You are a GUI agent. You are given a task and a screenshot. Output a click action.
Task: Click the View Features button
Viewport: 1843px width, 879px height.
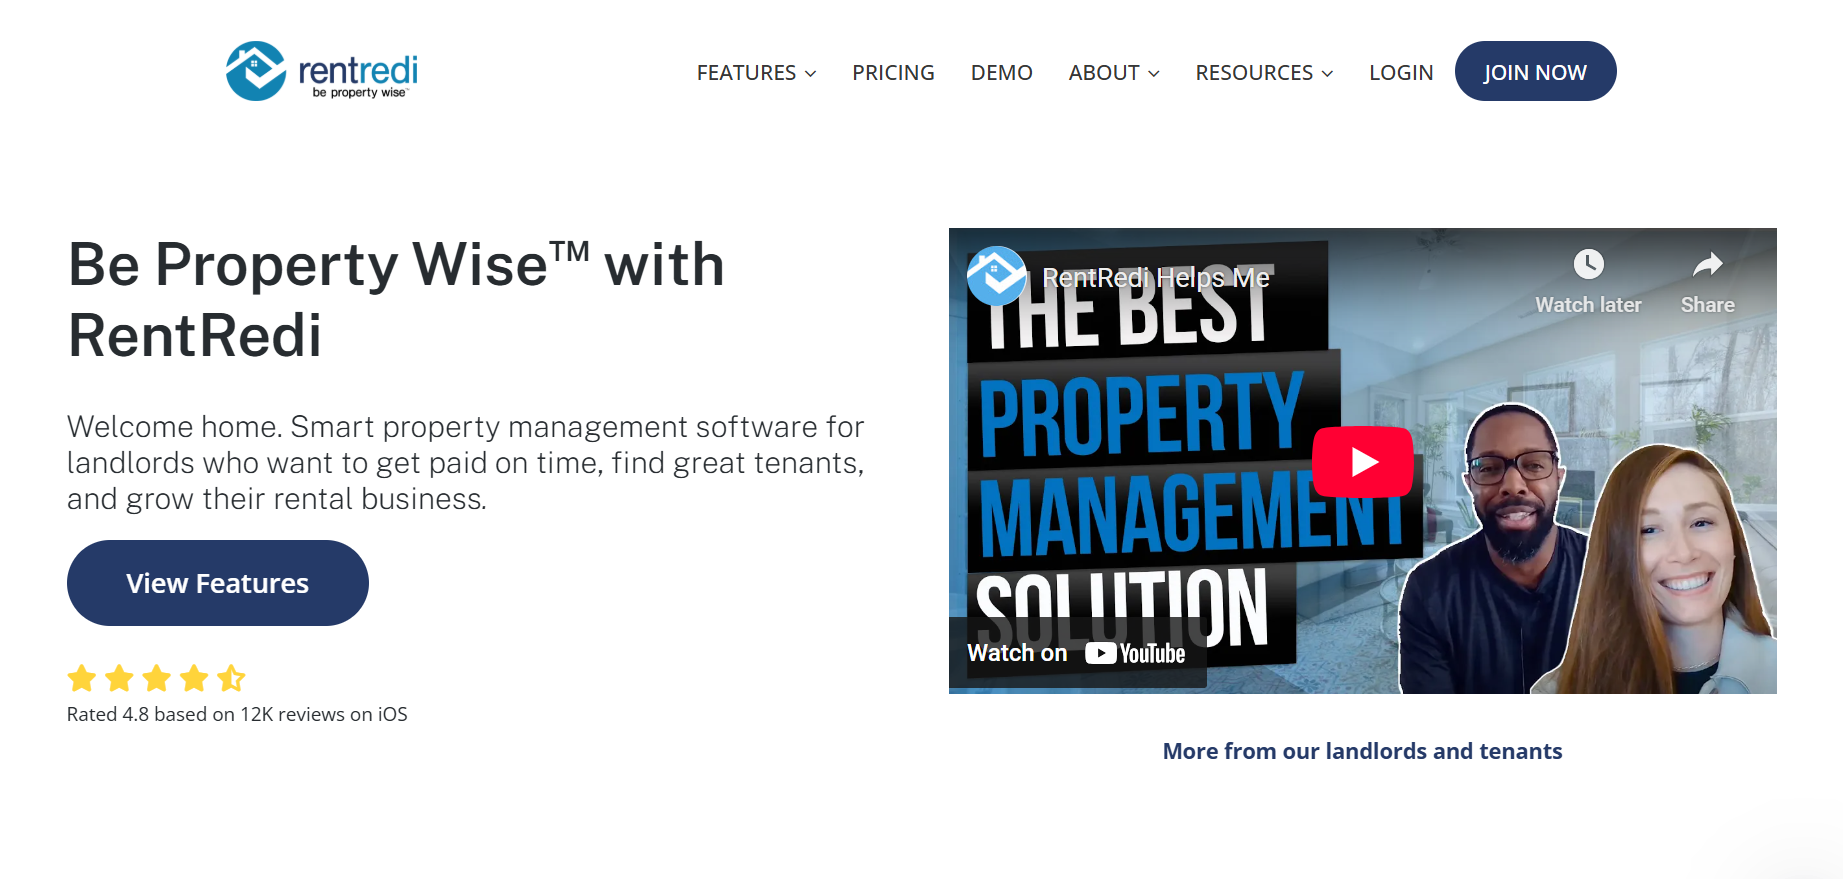coord(218,583)
